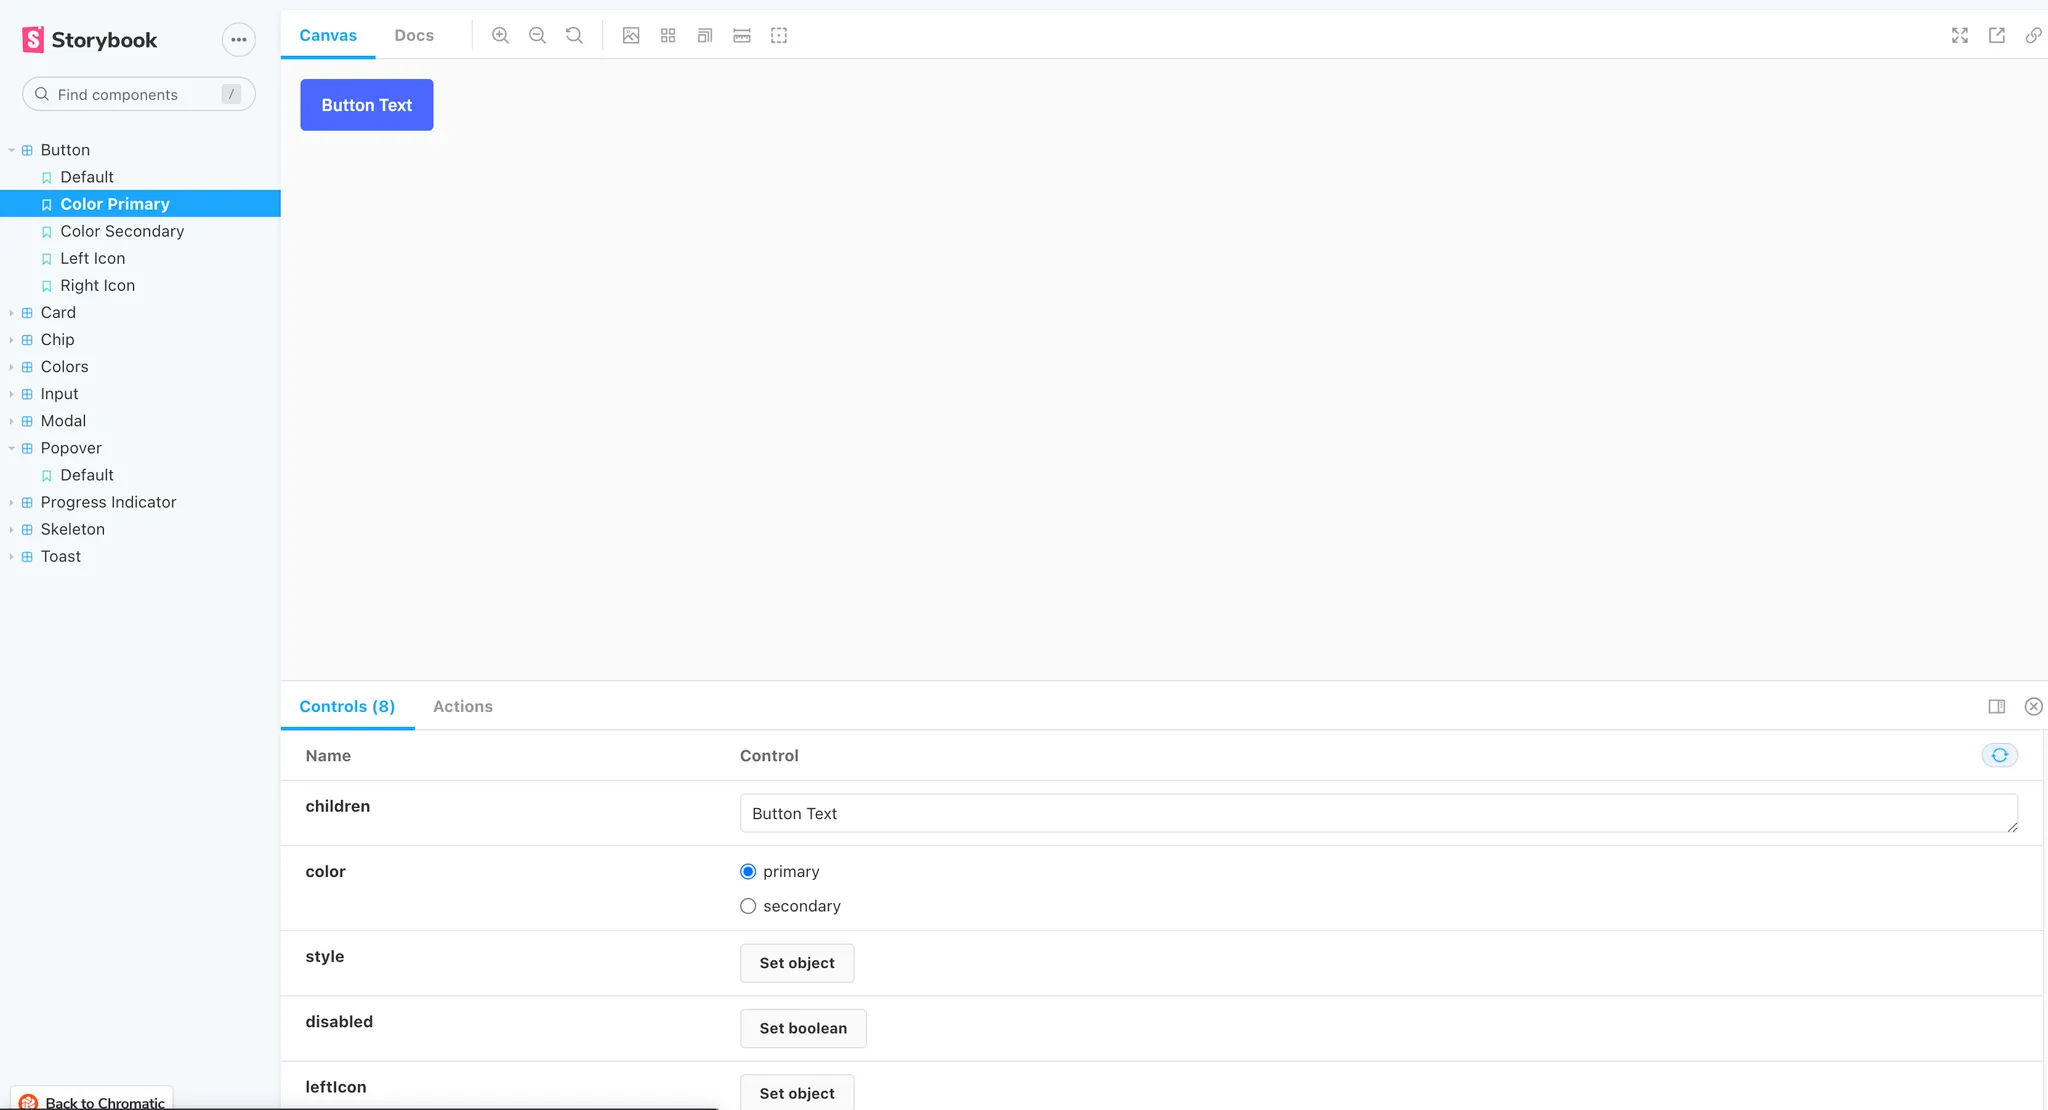This screenshot has width=2048, height=1110.
Task: Open the canvas in a new tab
Action: [x=1996, y=36]
